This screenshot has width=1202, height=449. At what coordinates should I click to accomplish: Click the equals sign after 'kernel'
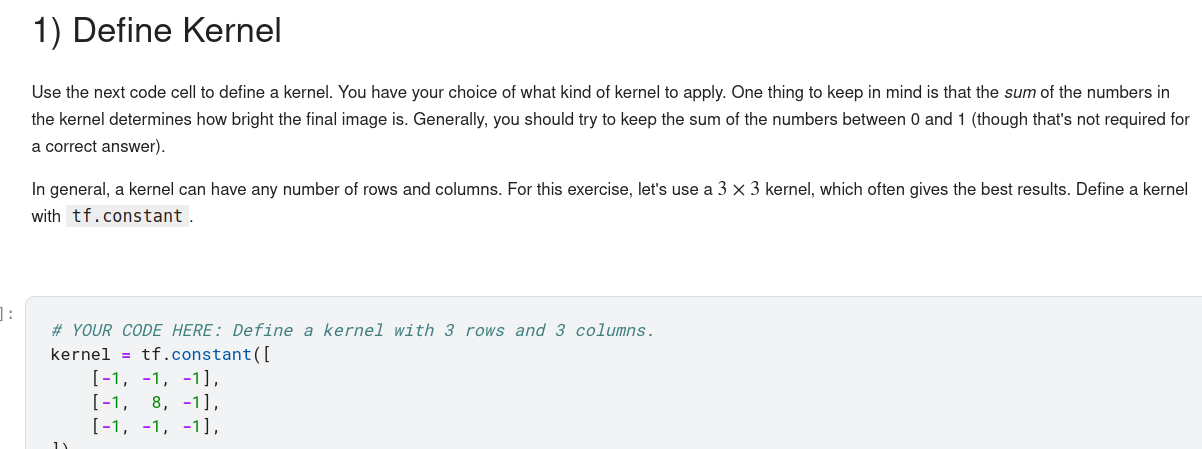coord(126,355)
